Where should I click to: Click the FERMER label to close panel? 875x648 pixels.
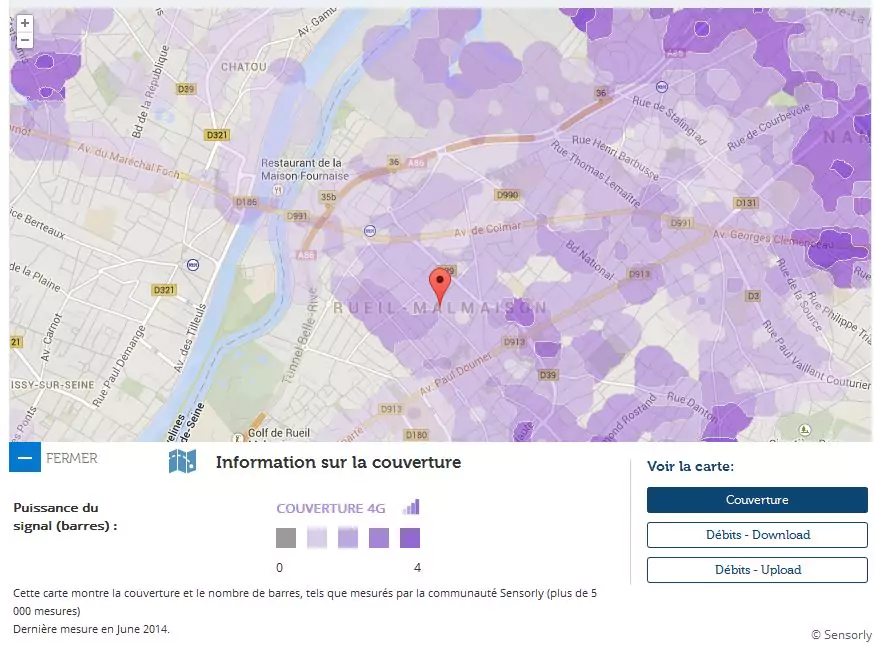72,458
